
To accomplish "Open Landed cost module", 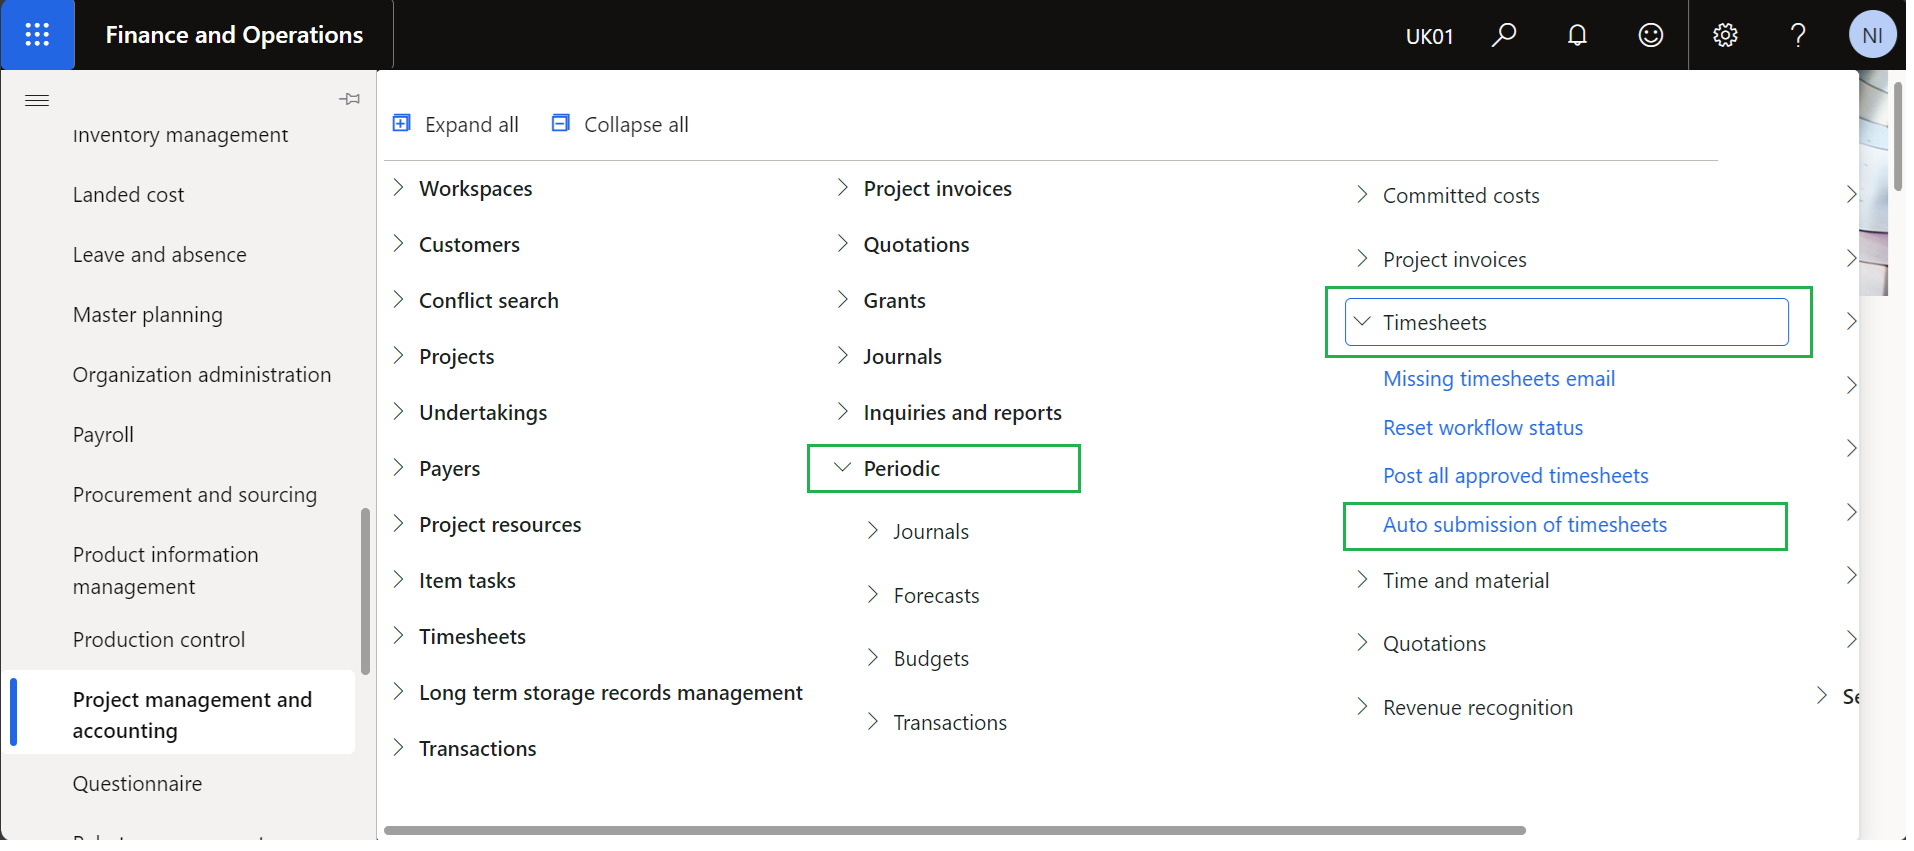I will coord(128,195).
